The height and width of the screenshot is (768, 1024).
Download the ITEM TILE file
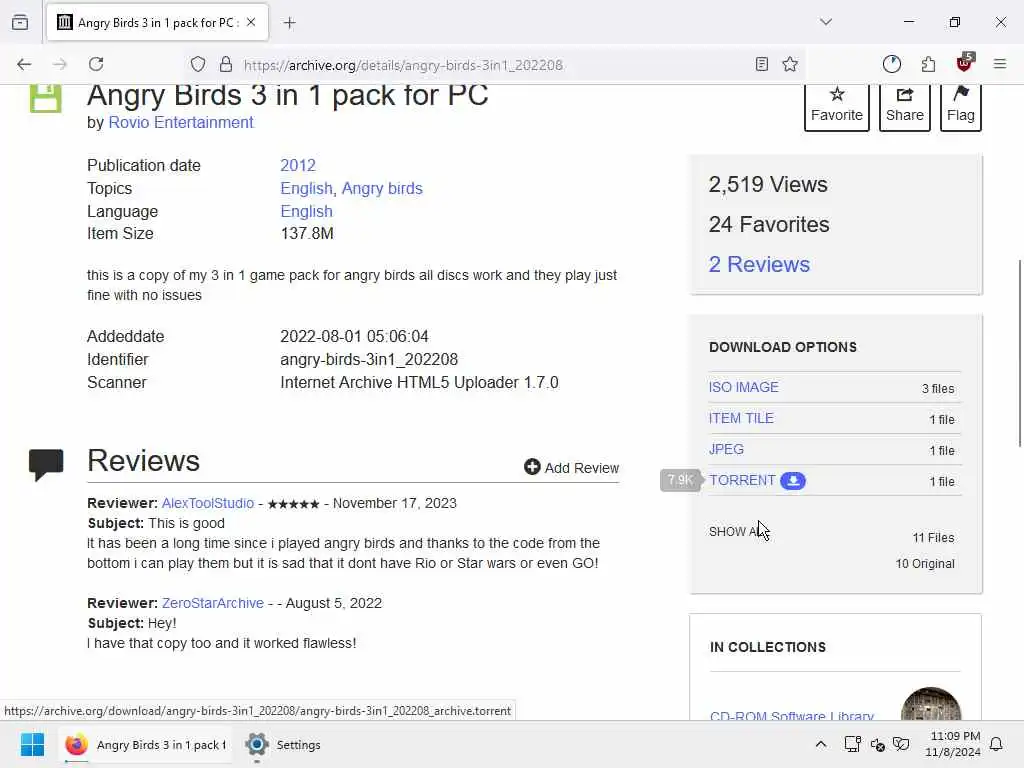pyautogui.click(x=741, y=418)
